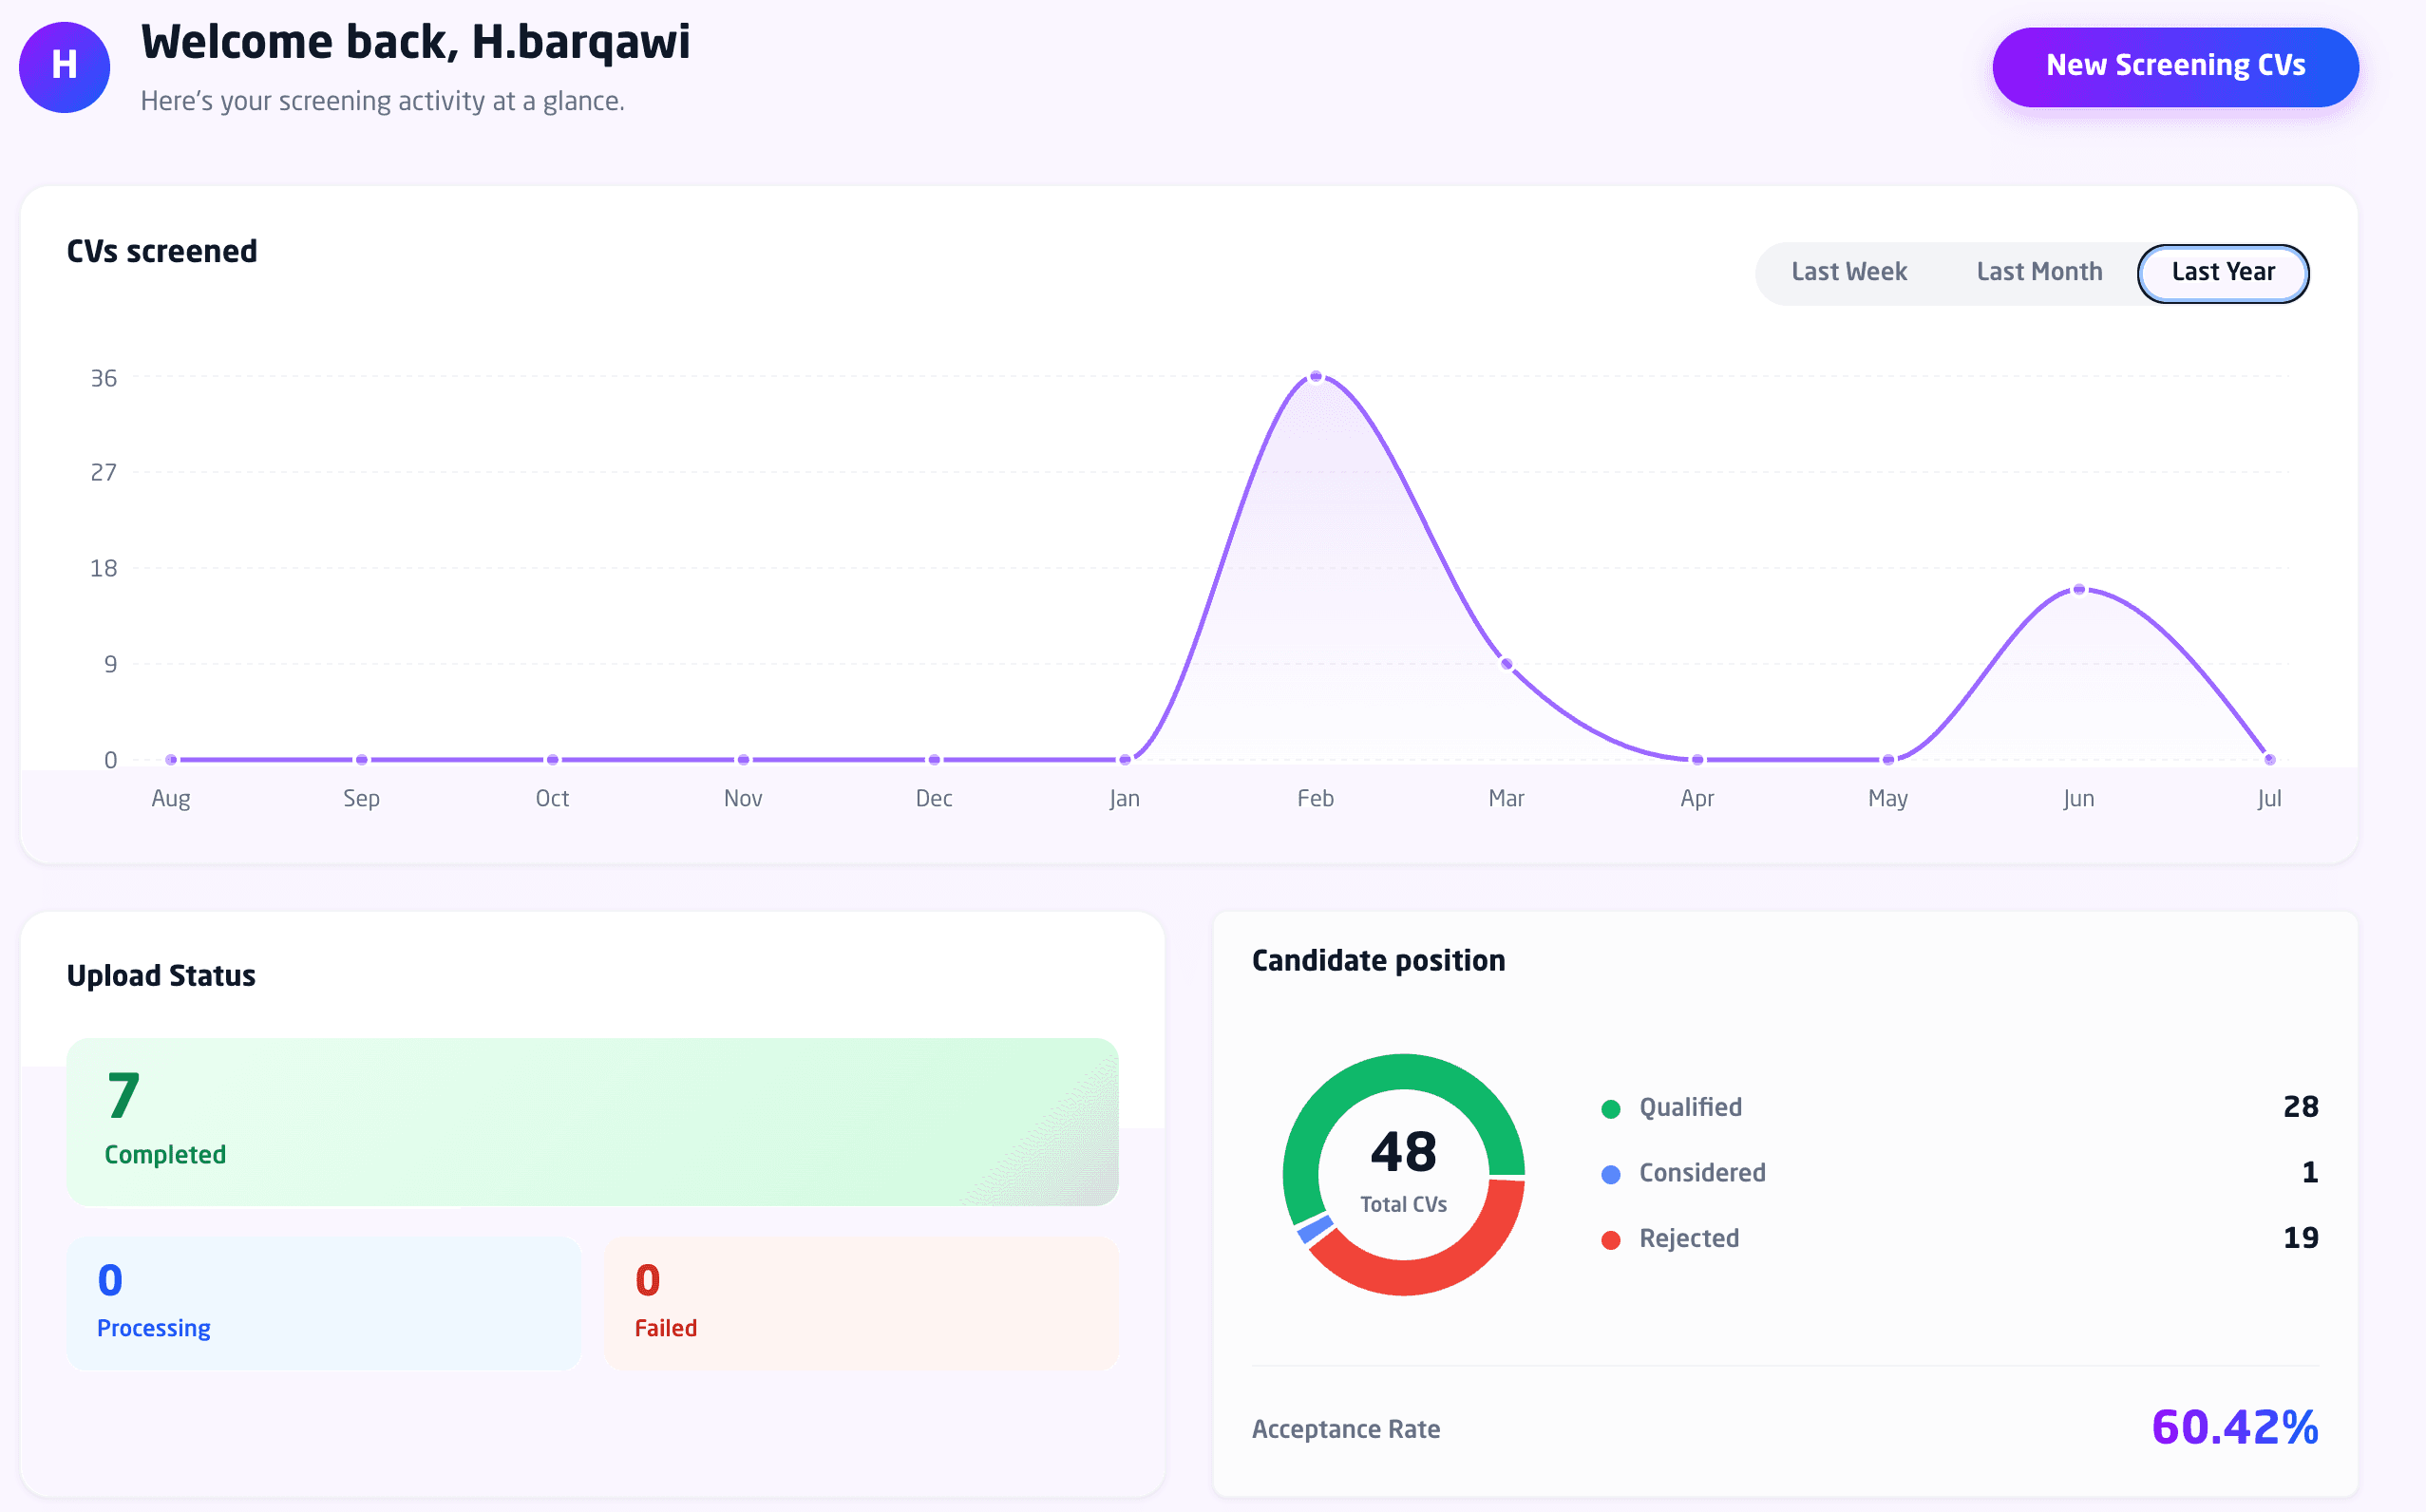This screenshot has width=2426, height=1512.
Task: Click the Considered legend label
Action: coord(1702,1173)
